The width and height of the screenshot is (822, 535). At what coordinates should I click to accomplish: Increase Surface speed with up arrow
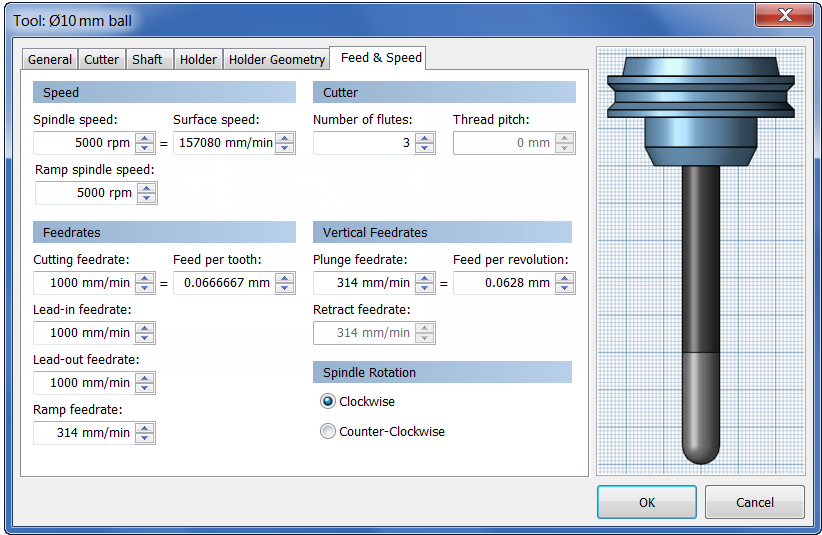pos(285,138)
